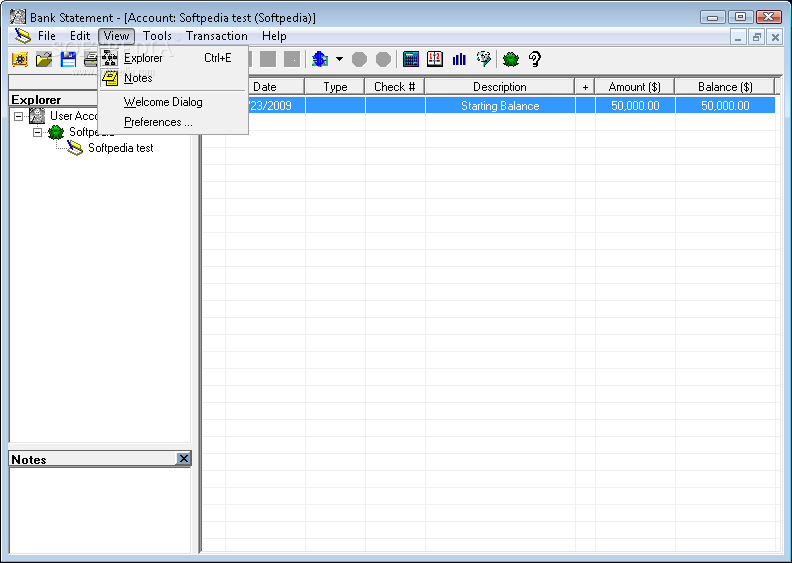Screen dimensions: 792x563
Task: Click the question mark help icon
Action: pyautogui.click(x=535, y=60)
